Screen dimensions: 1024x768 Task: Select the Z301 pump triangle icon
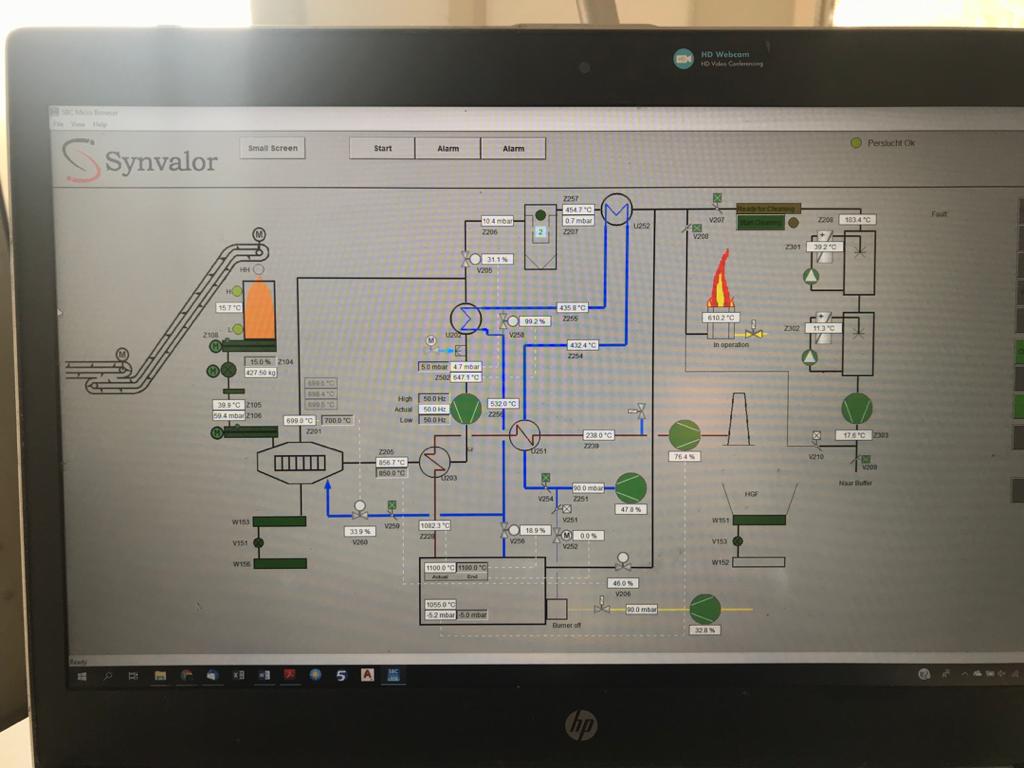coord(811,275)
